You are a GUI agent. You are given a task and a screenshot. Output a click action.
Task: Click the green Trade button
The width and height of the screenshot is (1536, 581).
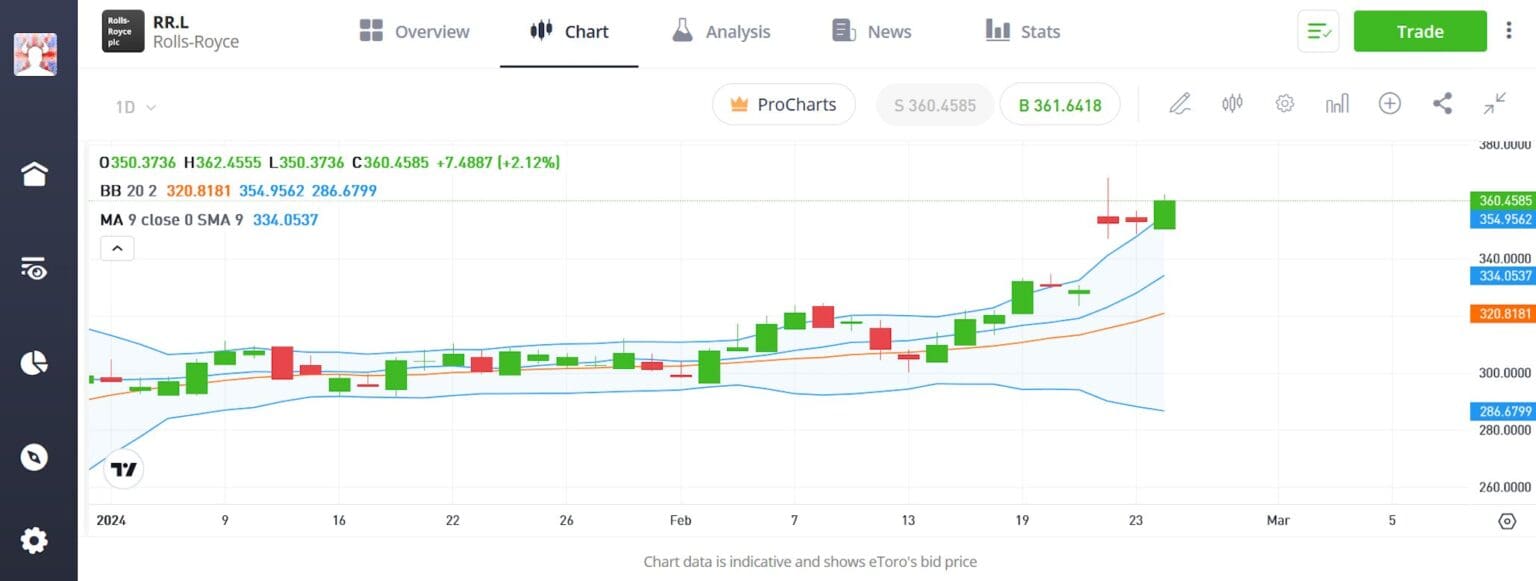click(x=1419, y=31)
